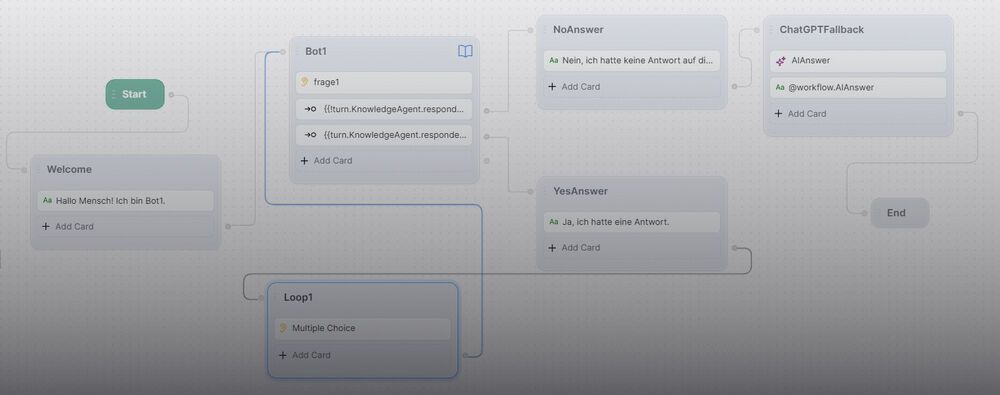This screenshot has height=395, width=1000.
Task: Click the Aa text icon on the Nein card
Action: point(554,61)
